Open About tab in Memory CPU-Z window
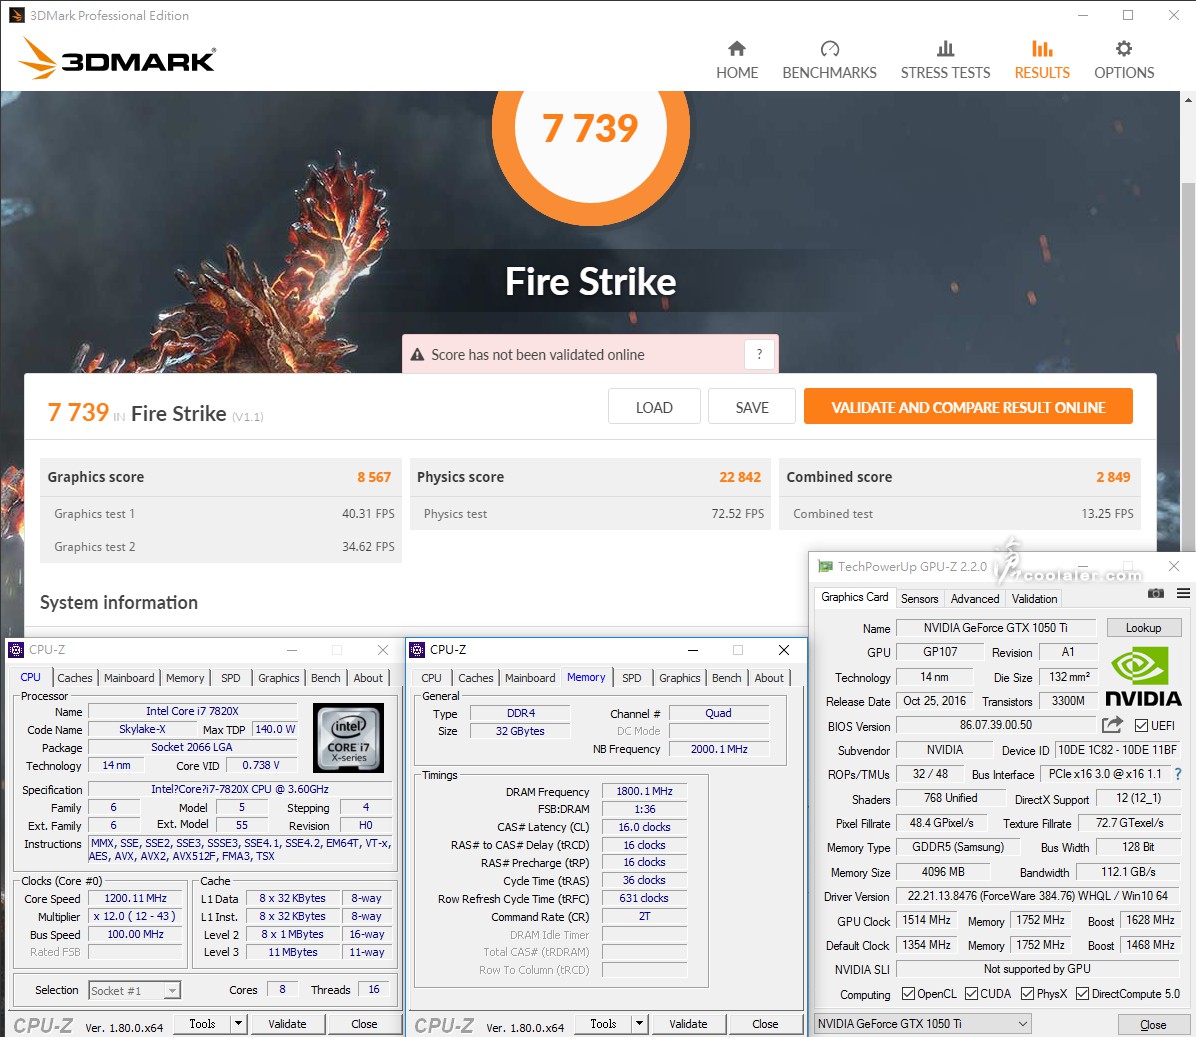Screen dimensions: 1196x1037 pos(769,678)
